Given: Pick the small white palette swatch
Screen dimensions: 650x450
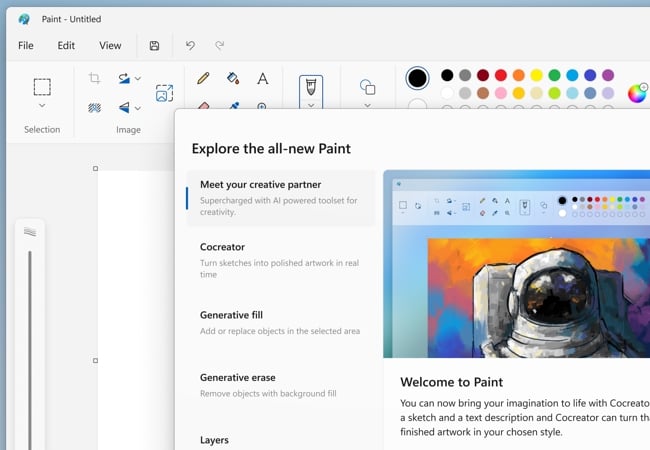Looking at the screenshot, I should [x=447, y=93].
